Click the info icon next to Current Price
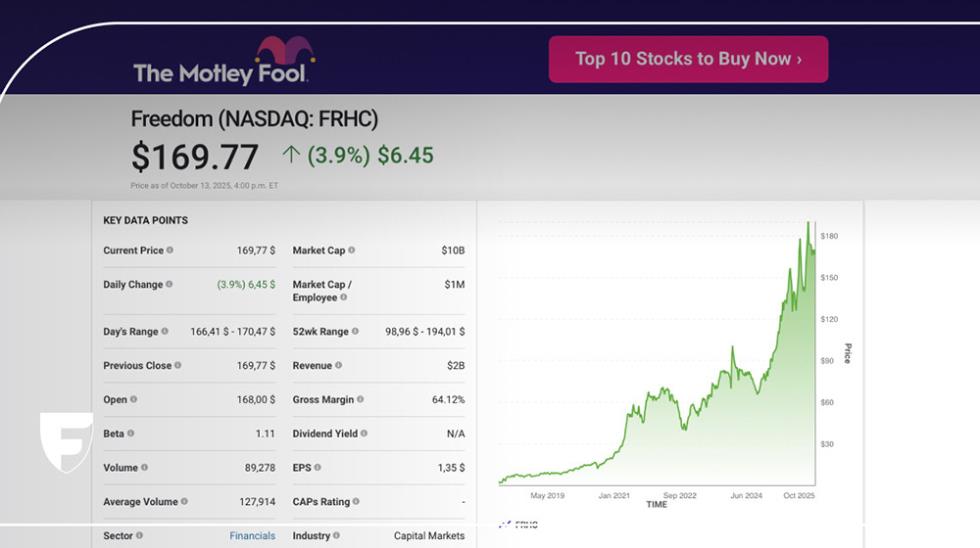 [170, 250]
